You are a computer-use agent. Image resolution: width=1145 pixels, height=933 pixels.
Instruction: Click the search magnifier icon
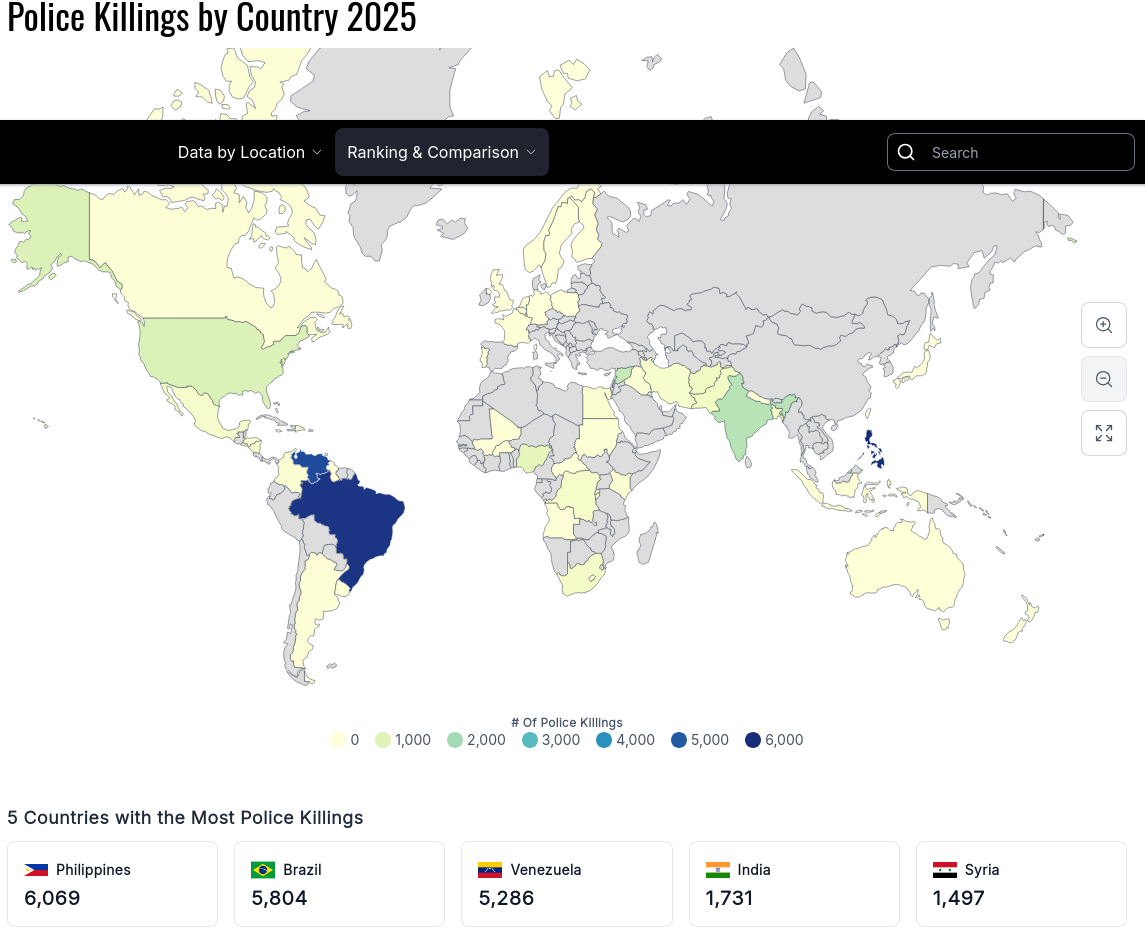(905, 152)
